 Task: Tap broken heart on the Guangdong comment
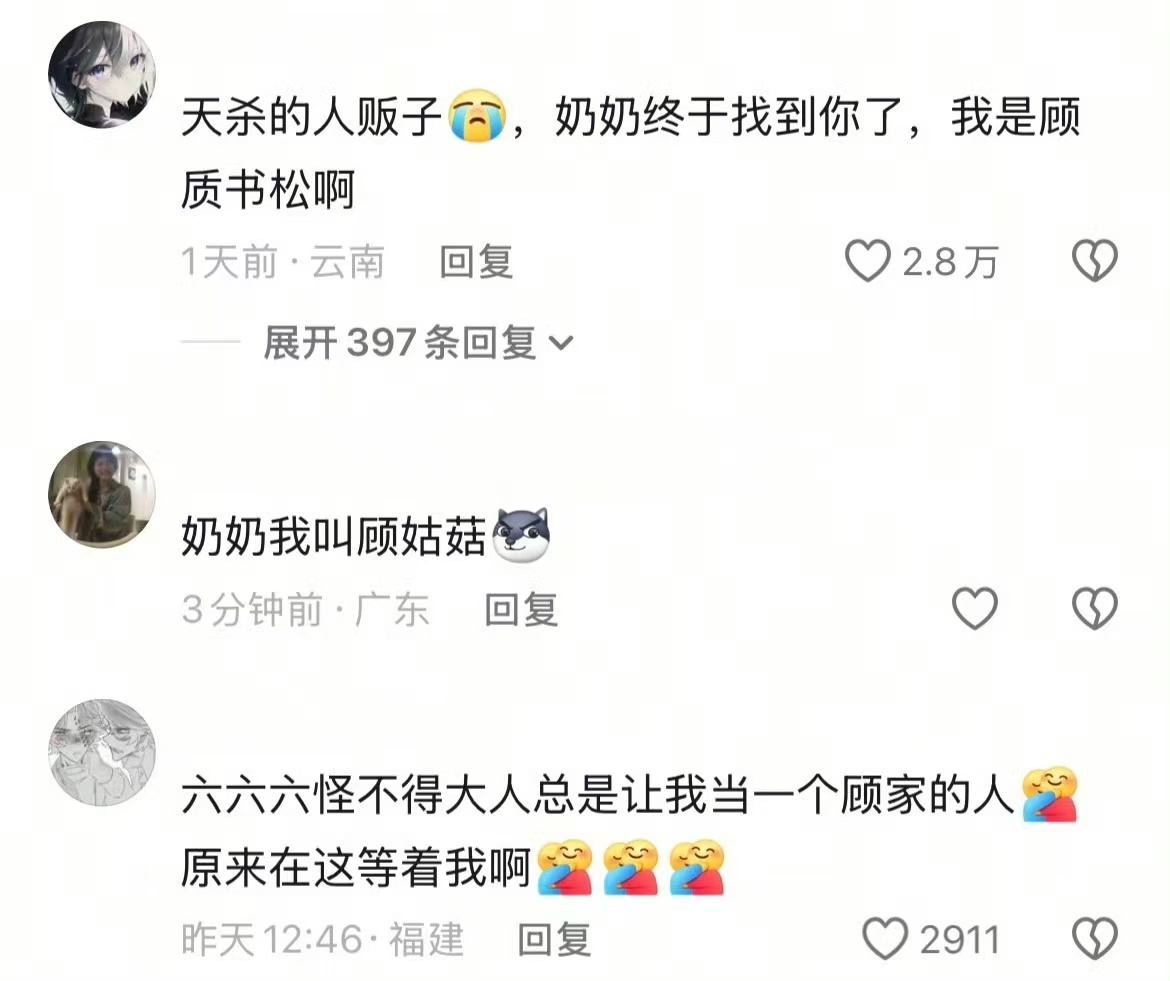pos(1095,608)
